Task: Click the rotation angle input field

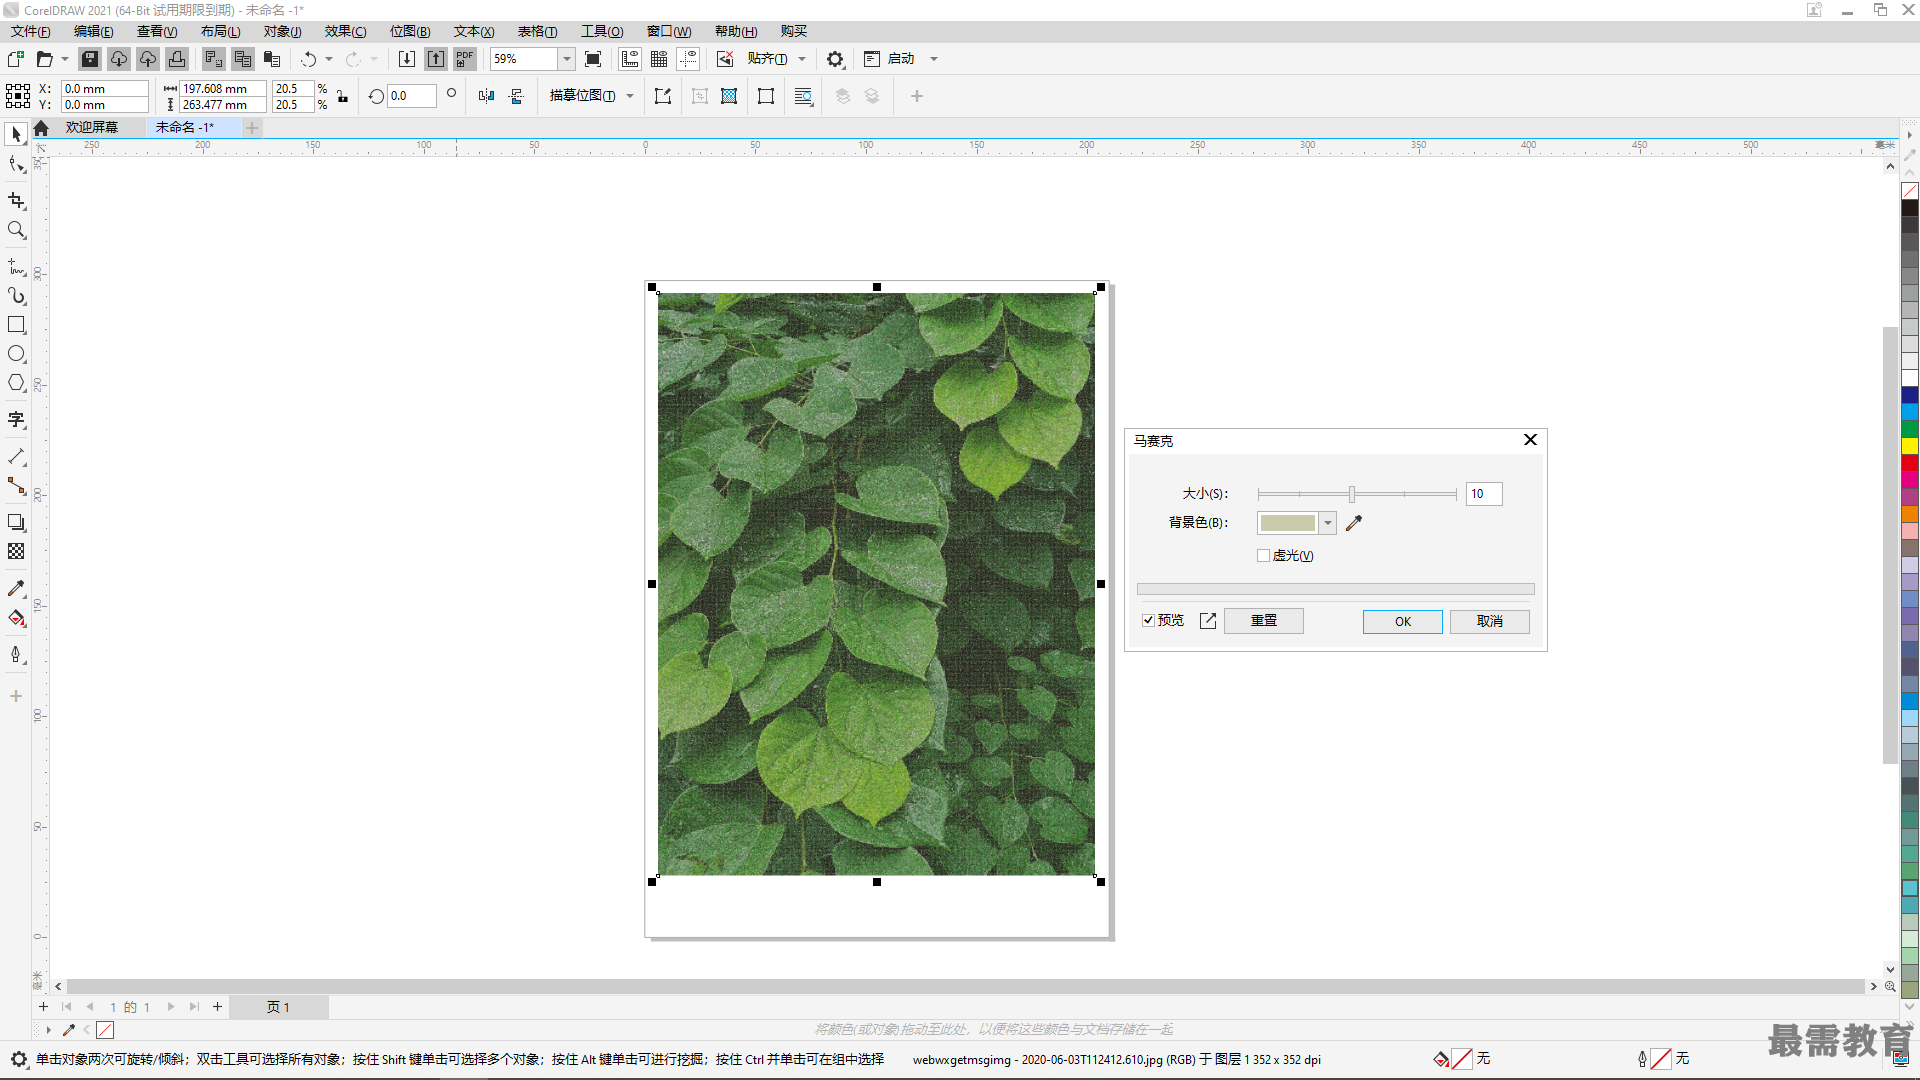Action: 412,96
